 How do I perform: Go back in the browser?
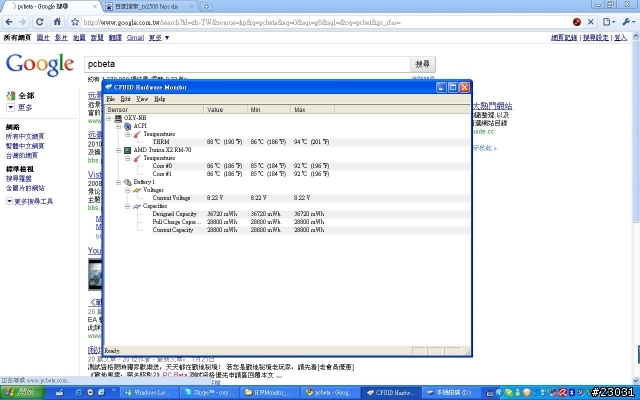click(9, 22)
